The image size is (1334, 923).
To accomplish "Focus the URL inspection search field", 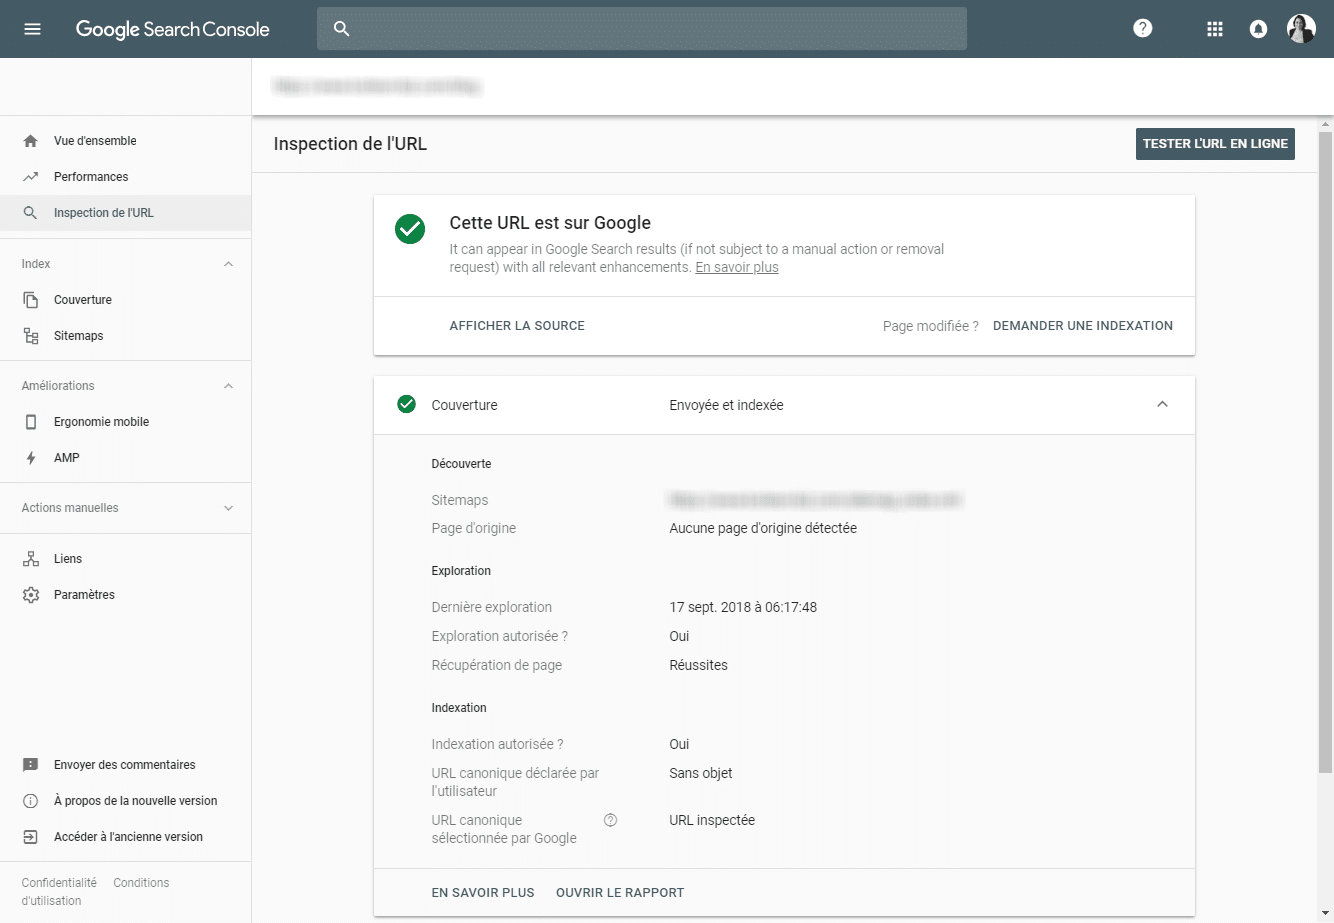I will coord(642,29).
